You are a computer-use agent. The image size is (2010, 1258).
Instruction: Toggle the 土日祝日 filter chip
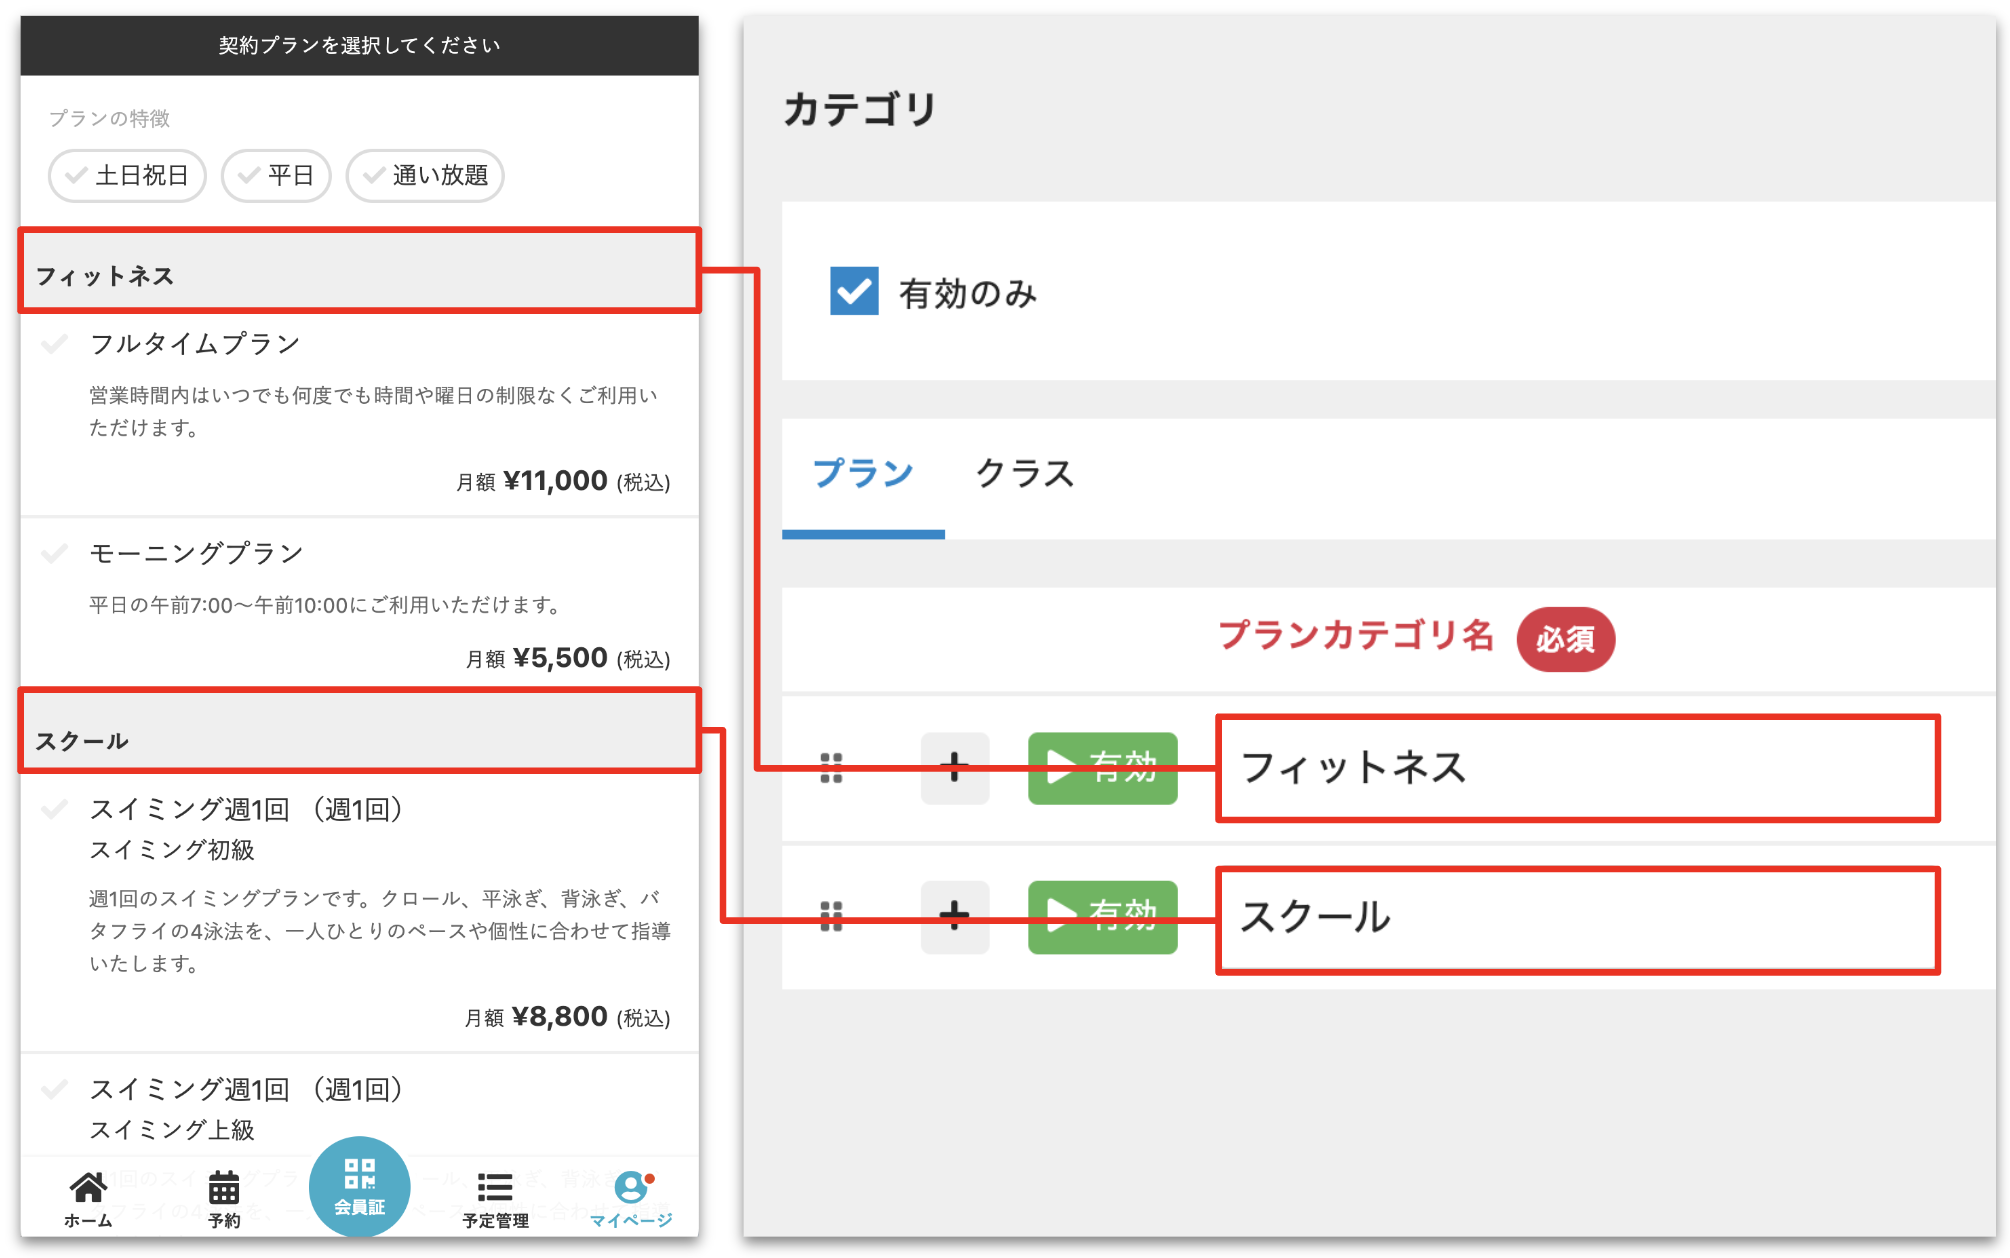(x=127, y=176)
